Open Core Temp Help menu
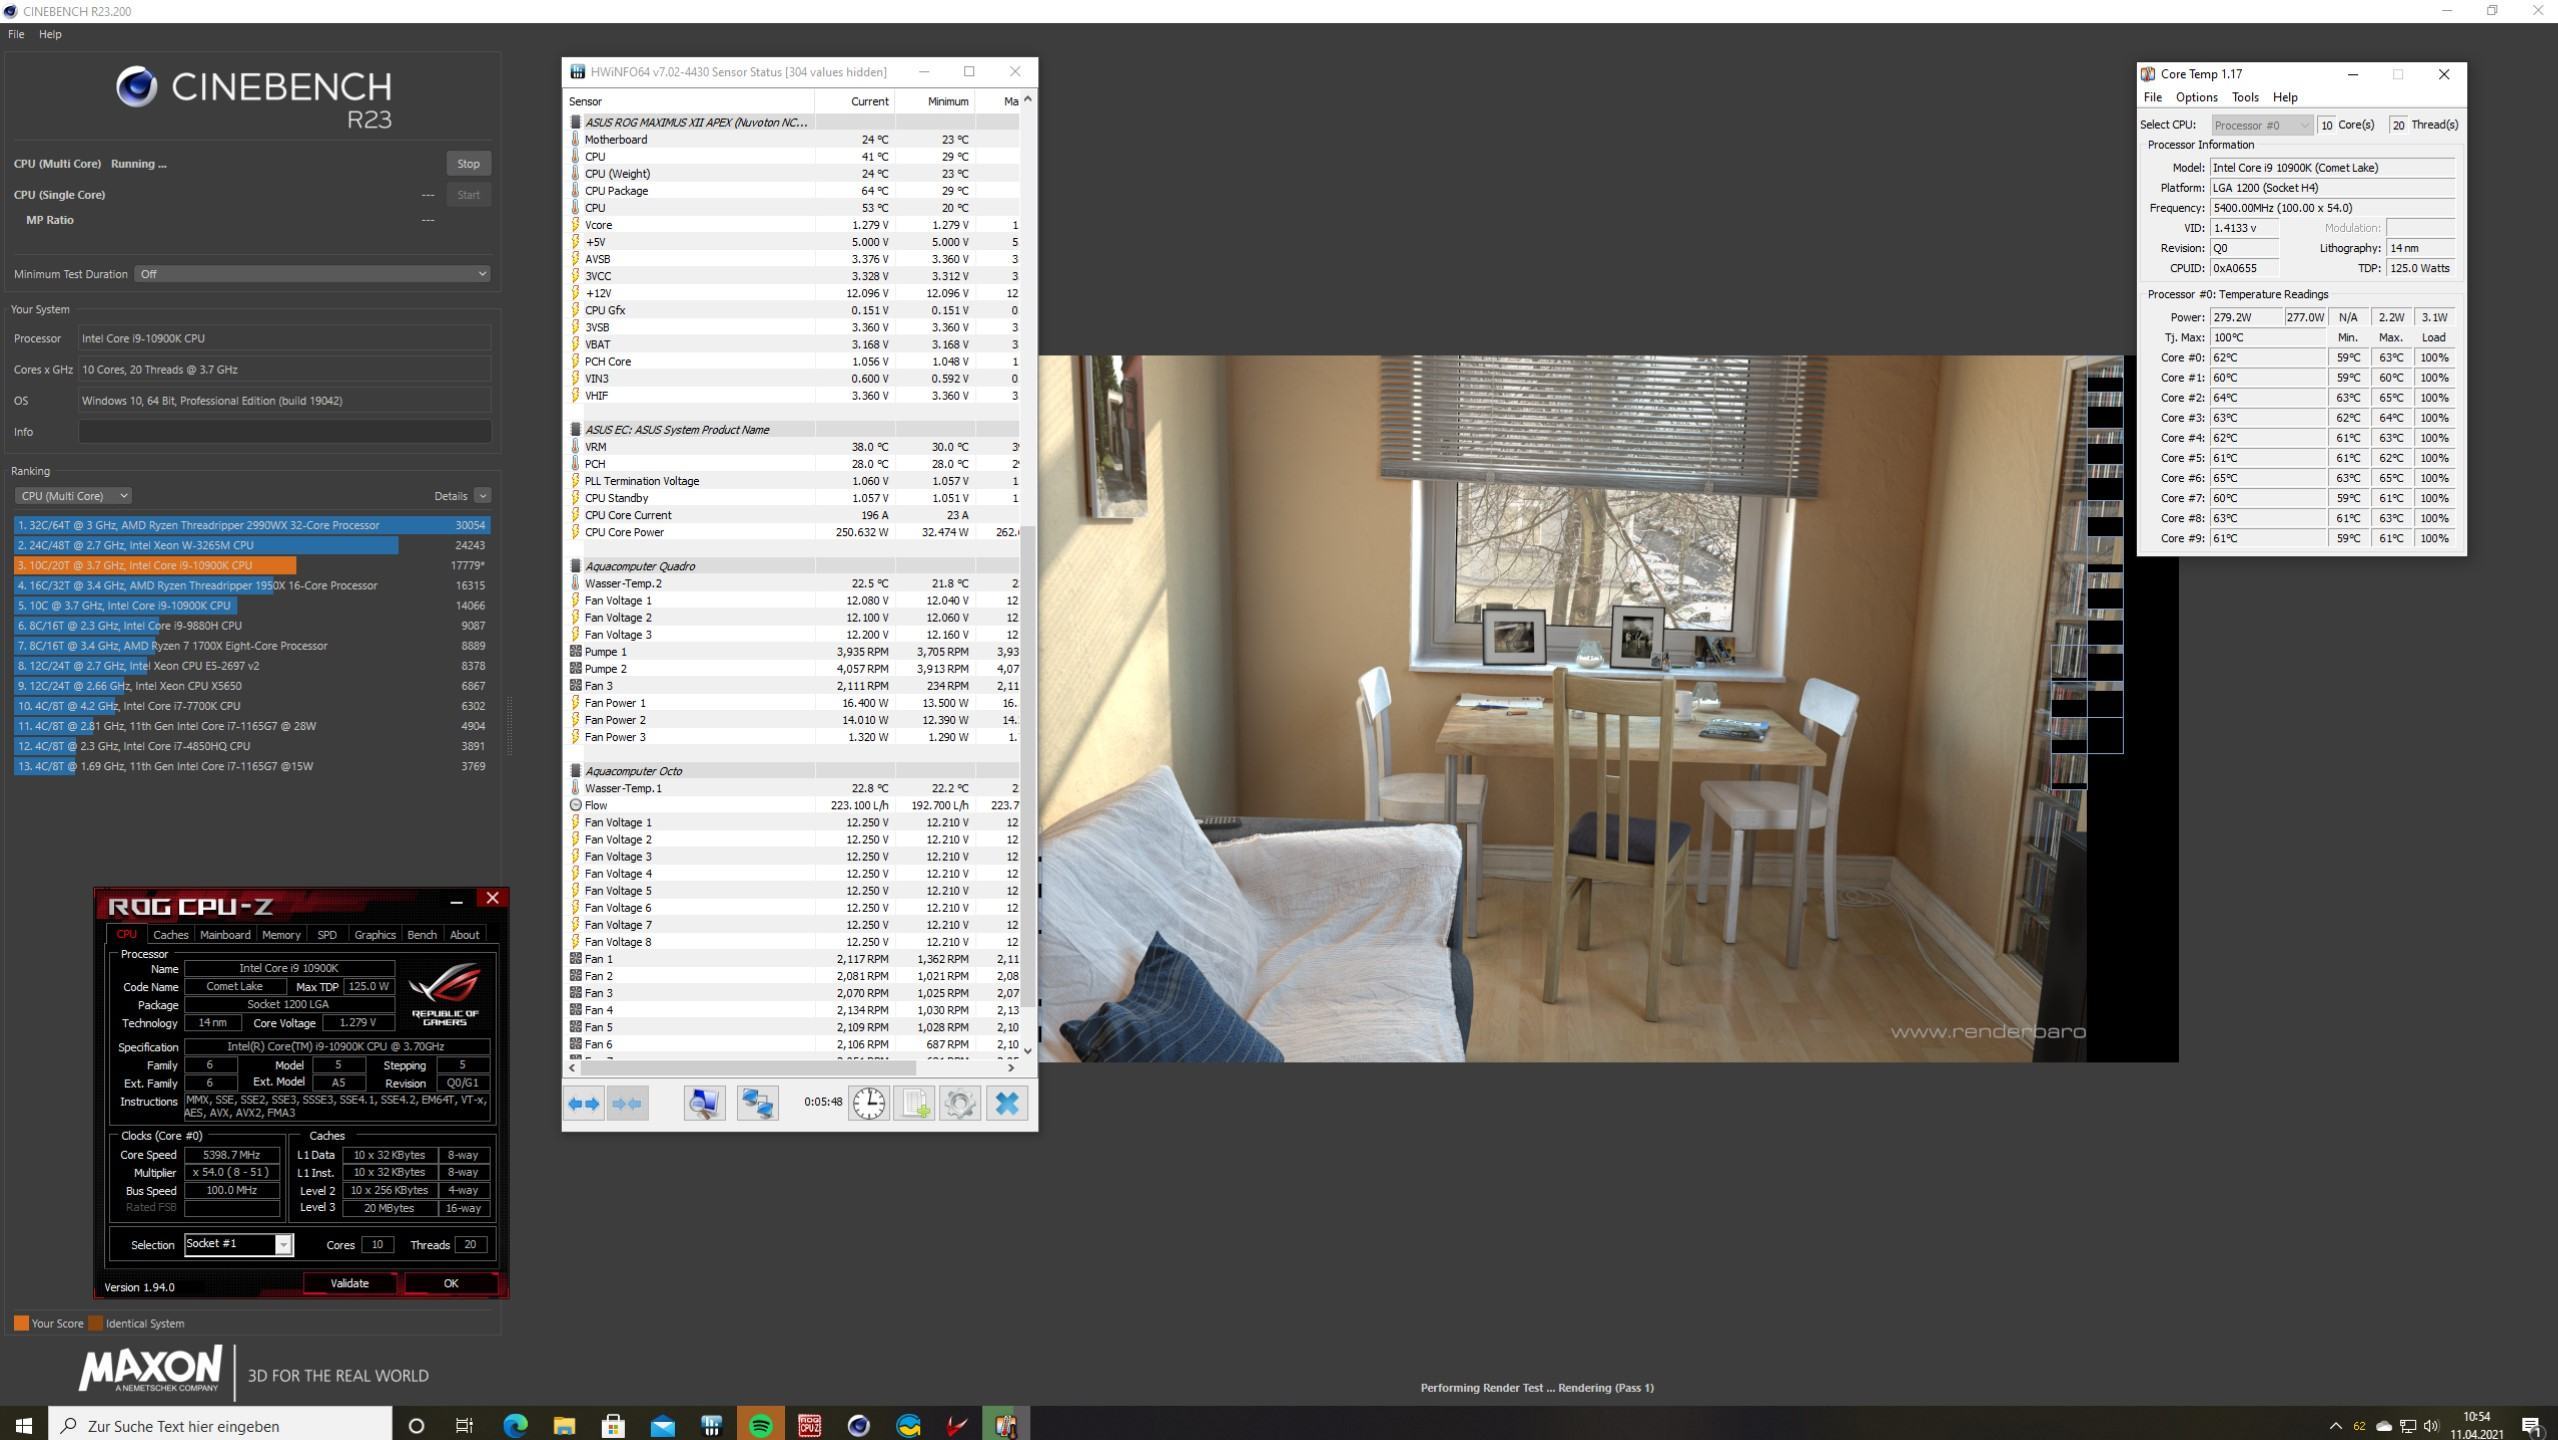 (x=2285, y=97)
